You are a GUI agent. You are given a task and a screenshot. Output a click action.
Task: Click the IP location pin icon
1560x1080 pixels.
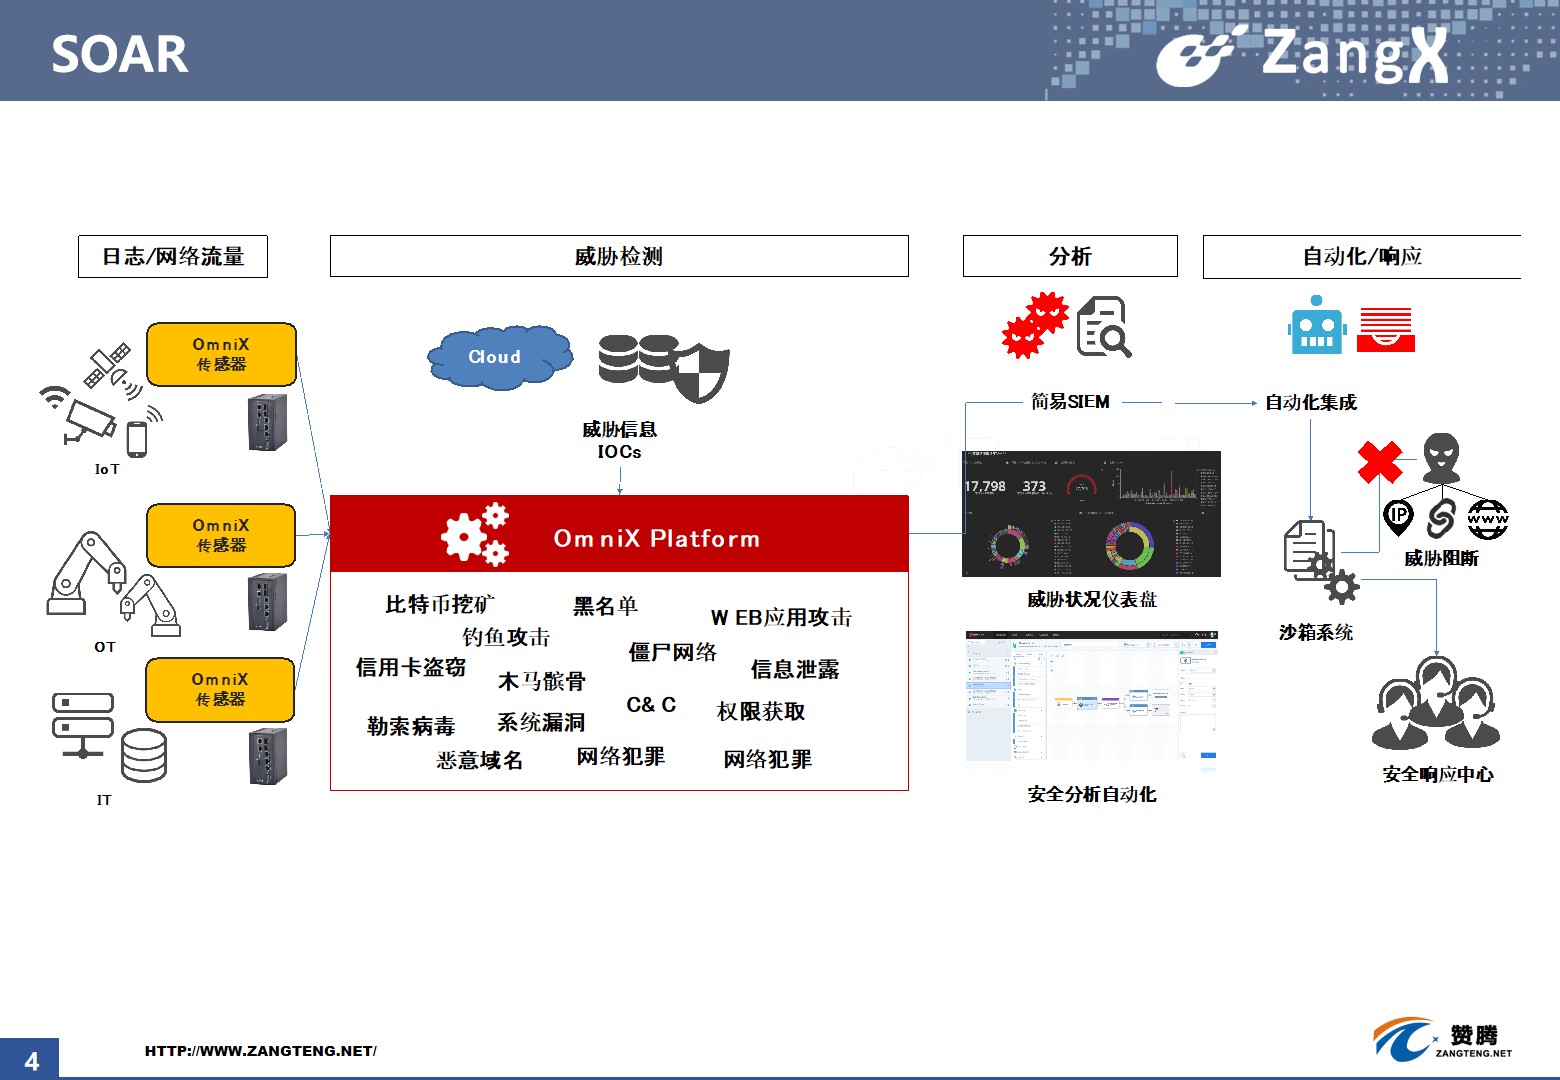click(1398, 518)
